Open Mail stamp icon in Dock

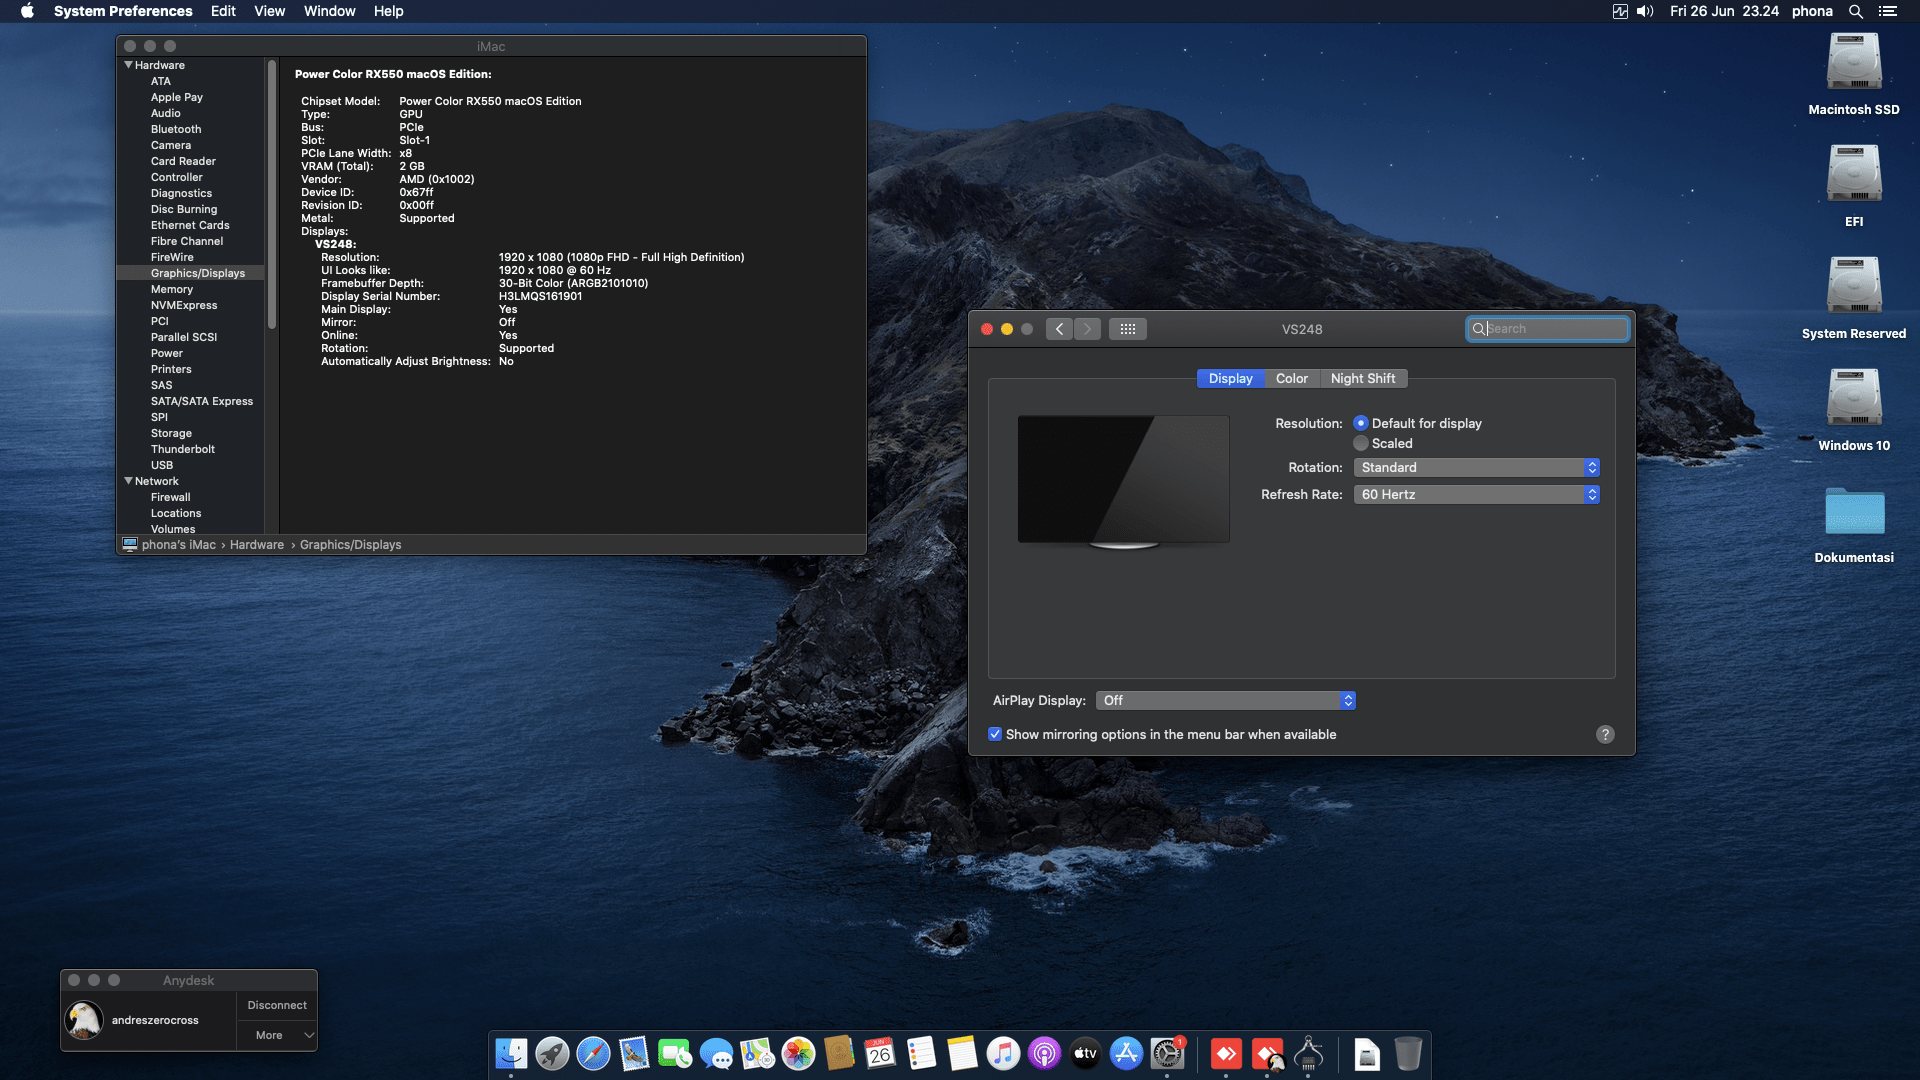(x=634, y=1054)
